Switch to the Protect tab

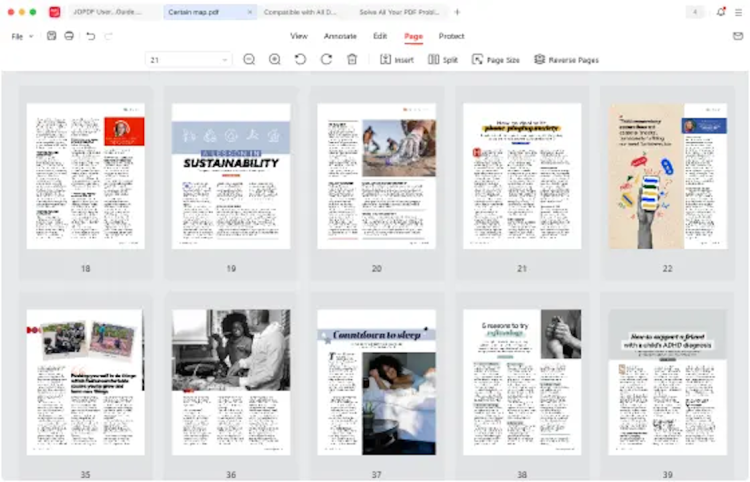451,36
